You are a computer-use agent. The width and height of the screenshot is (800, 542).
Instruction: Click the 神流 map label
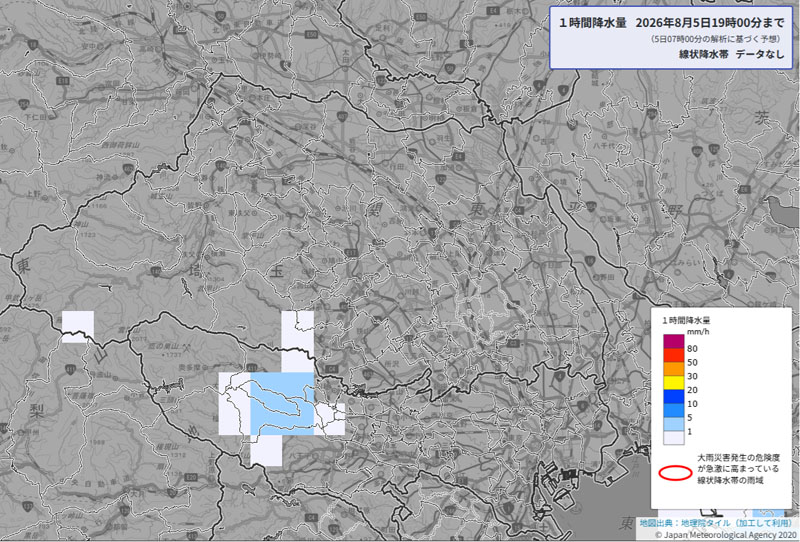pos(104,178)
